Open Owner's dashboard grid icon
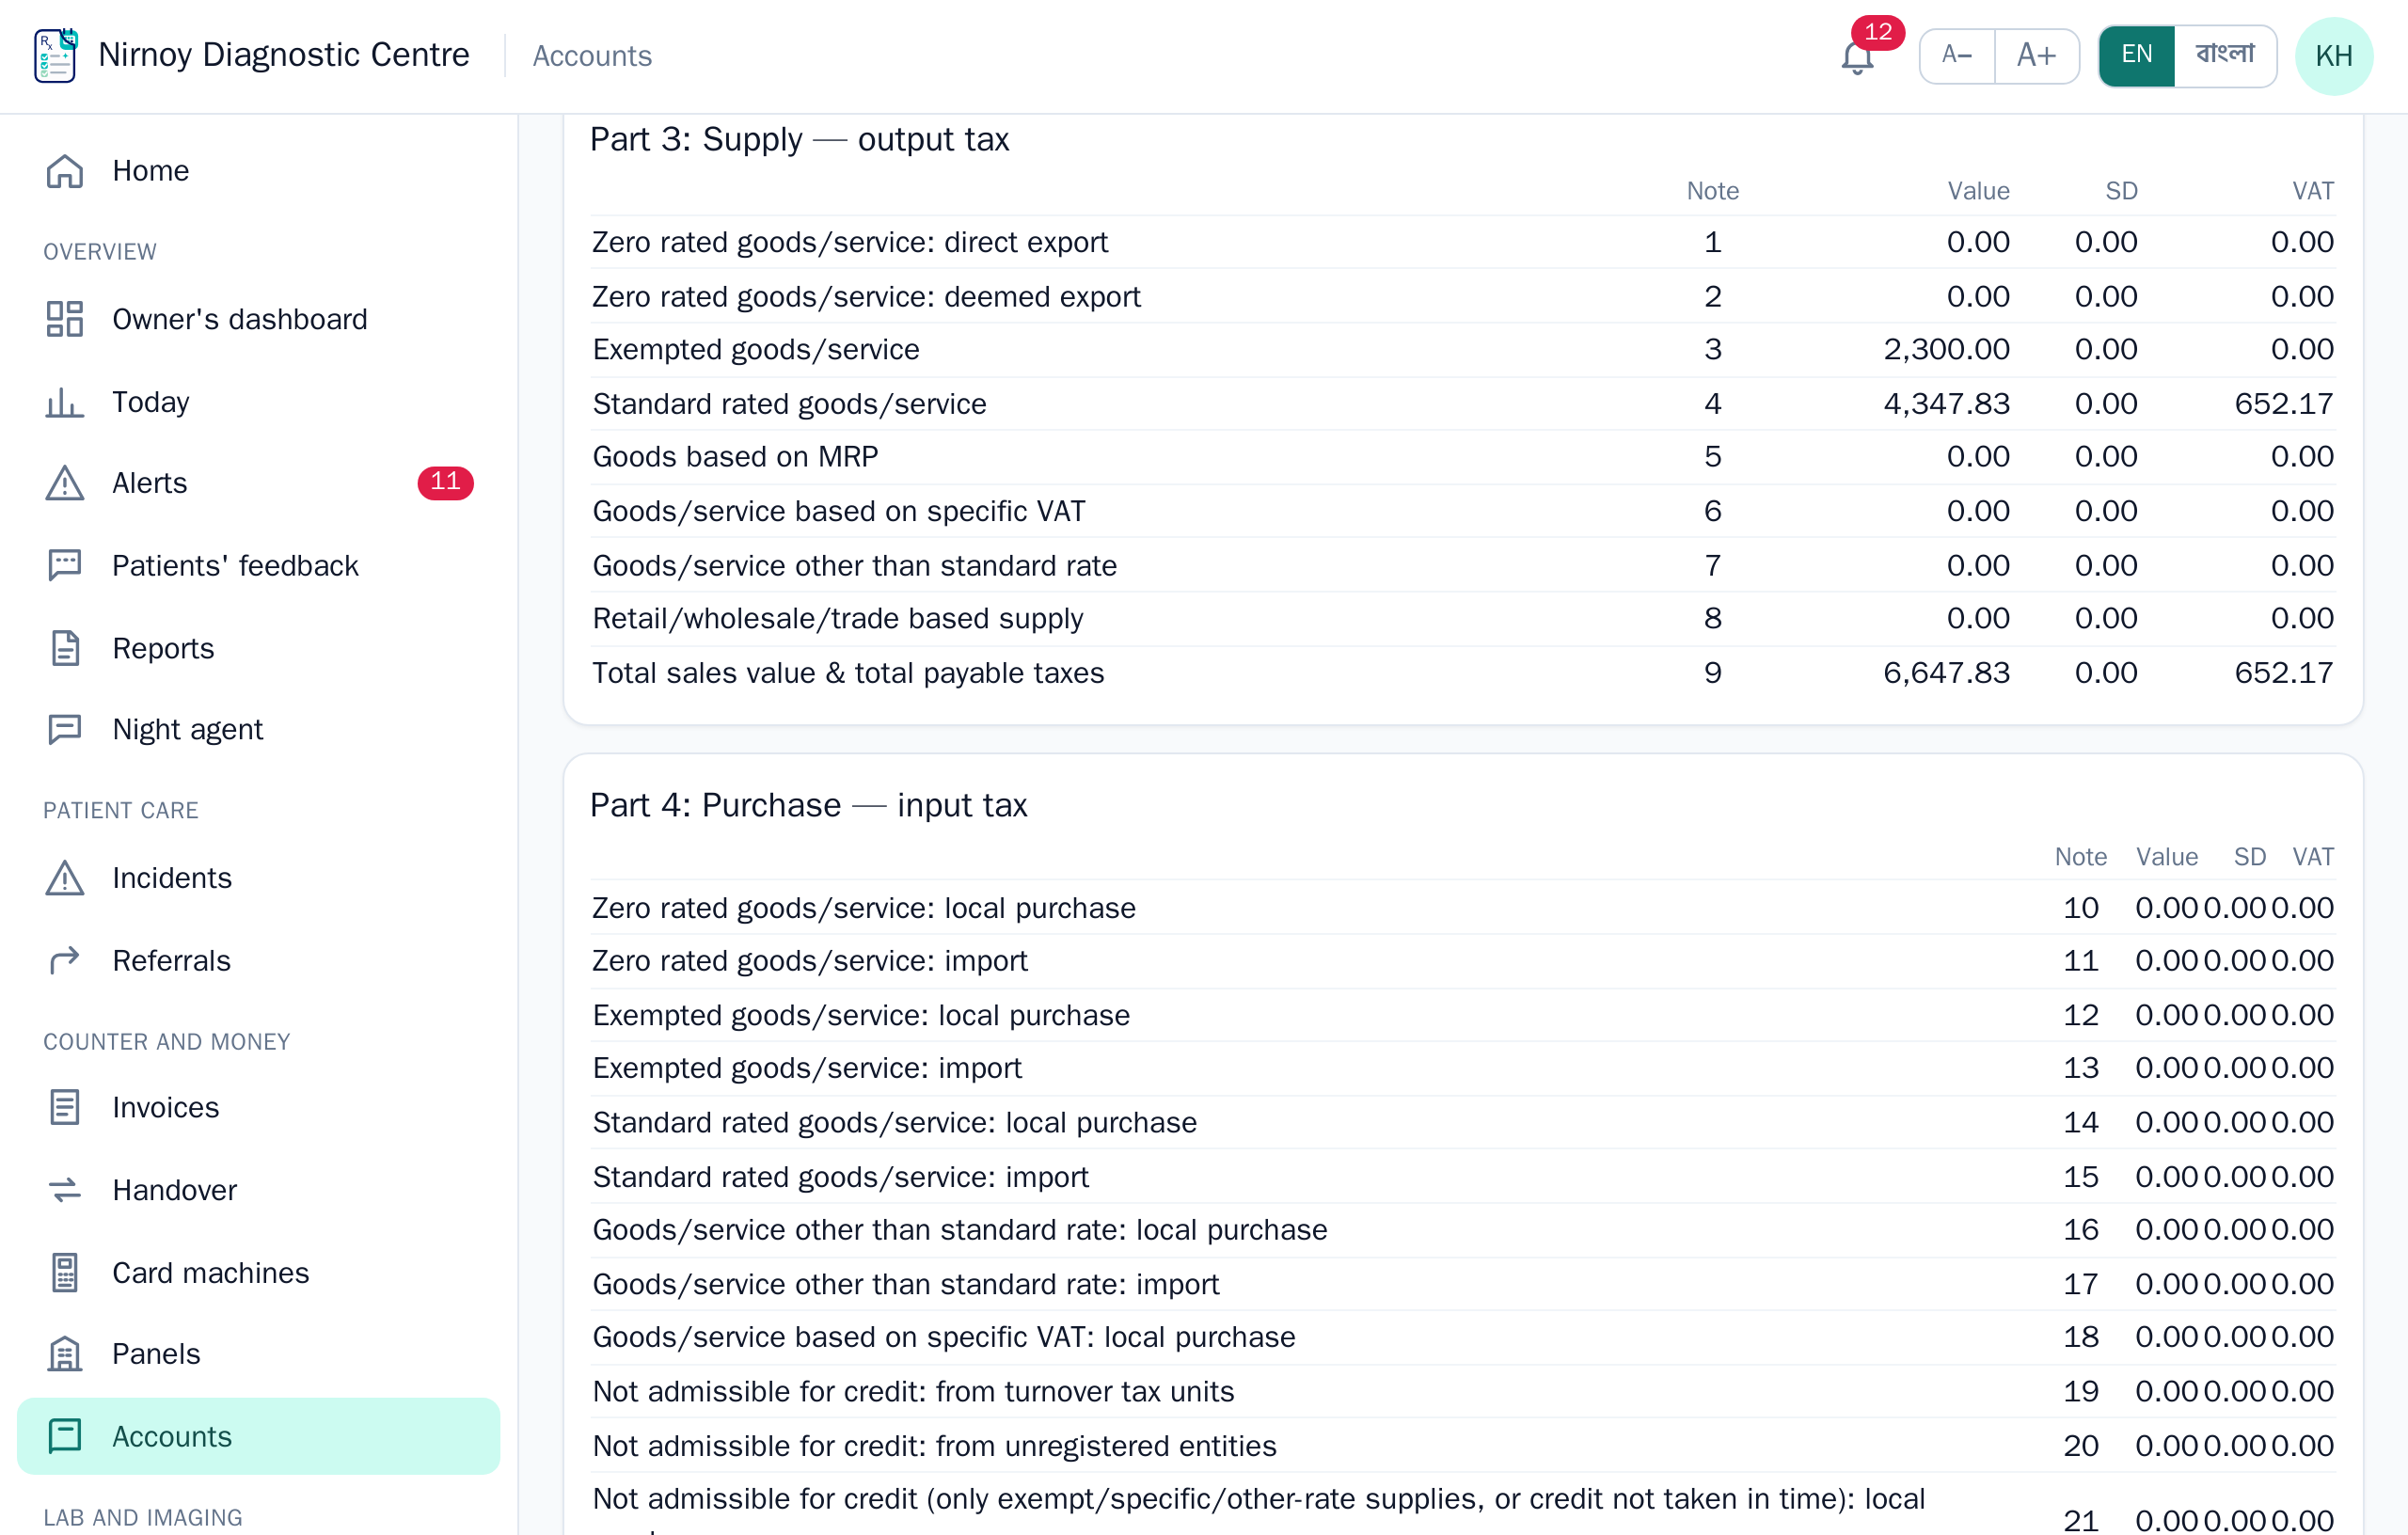This screenshot has height=1535, width=2408. [x=65, y=319]
